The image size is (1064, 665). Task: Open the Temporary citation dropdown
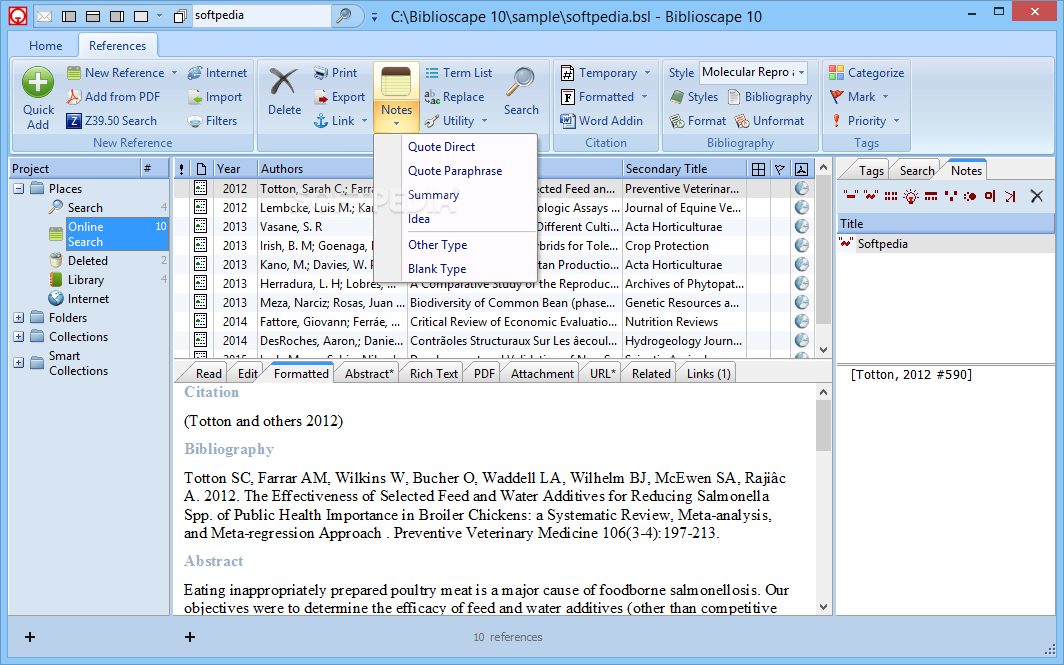coord(647,73)
